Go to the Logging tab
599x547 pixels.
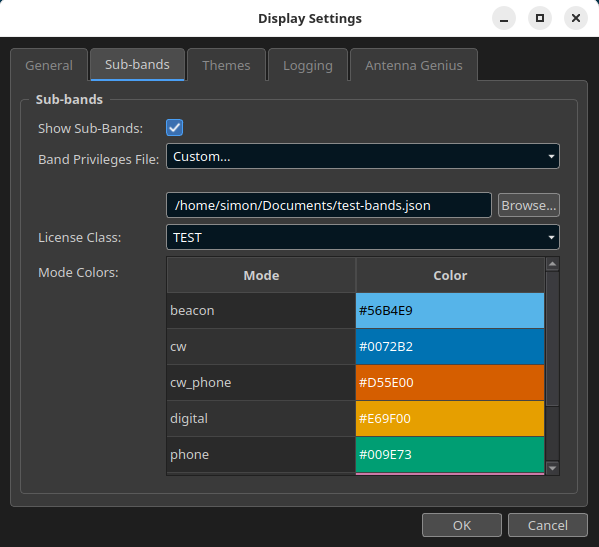point(308,65)
